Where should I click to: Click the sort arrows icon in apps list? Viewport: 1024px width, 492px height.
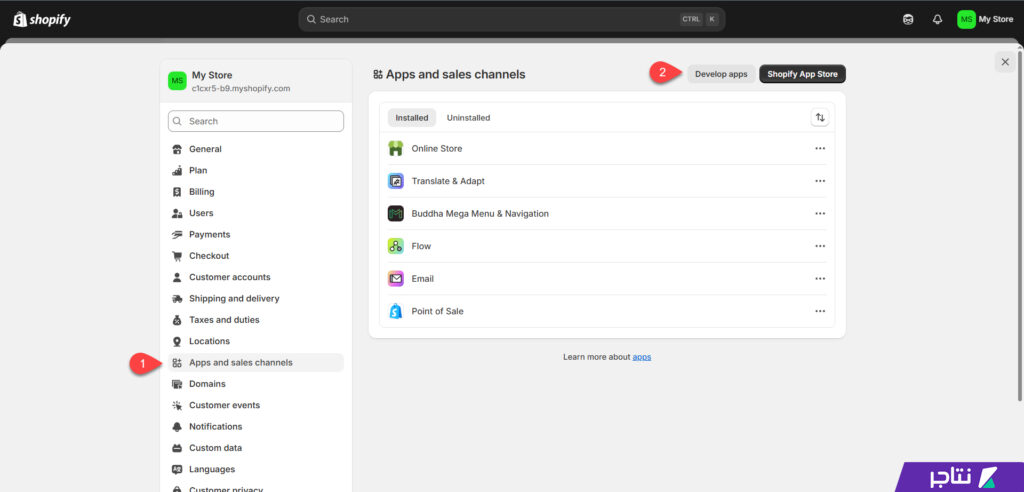[820, 118]
